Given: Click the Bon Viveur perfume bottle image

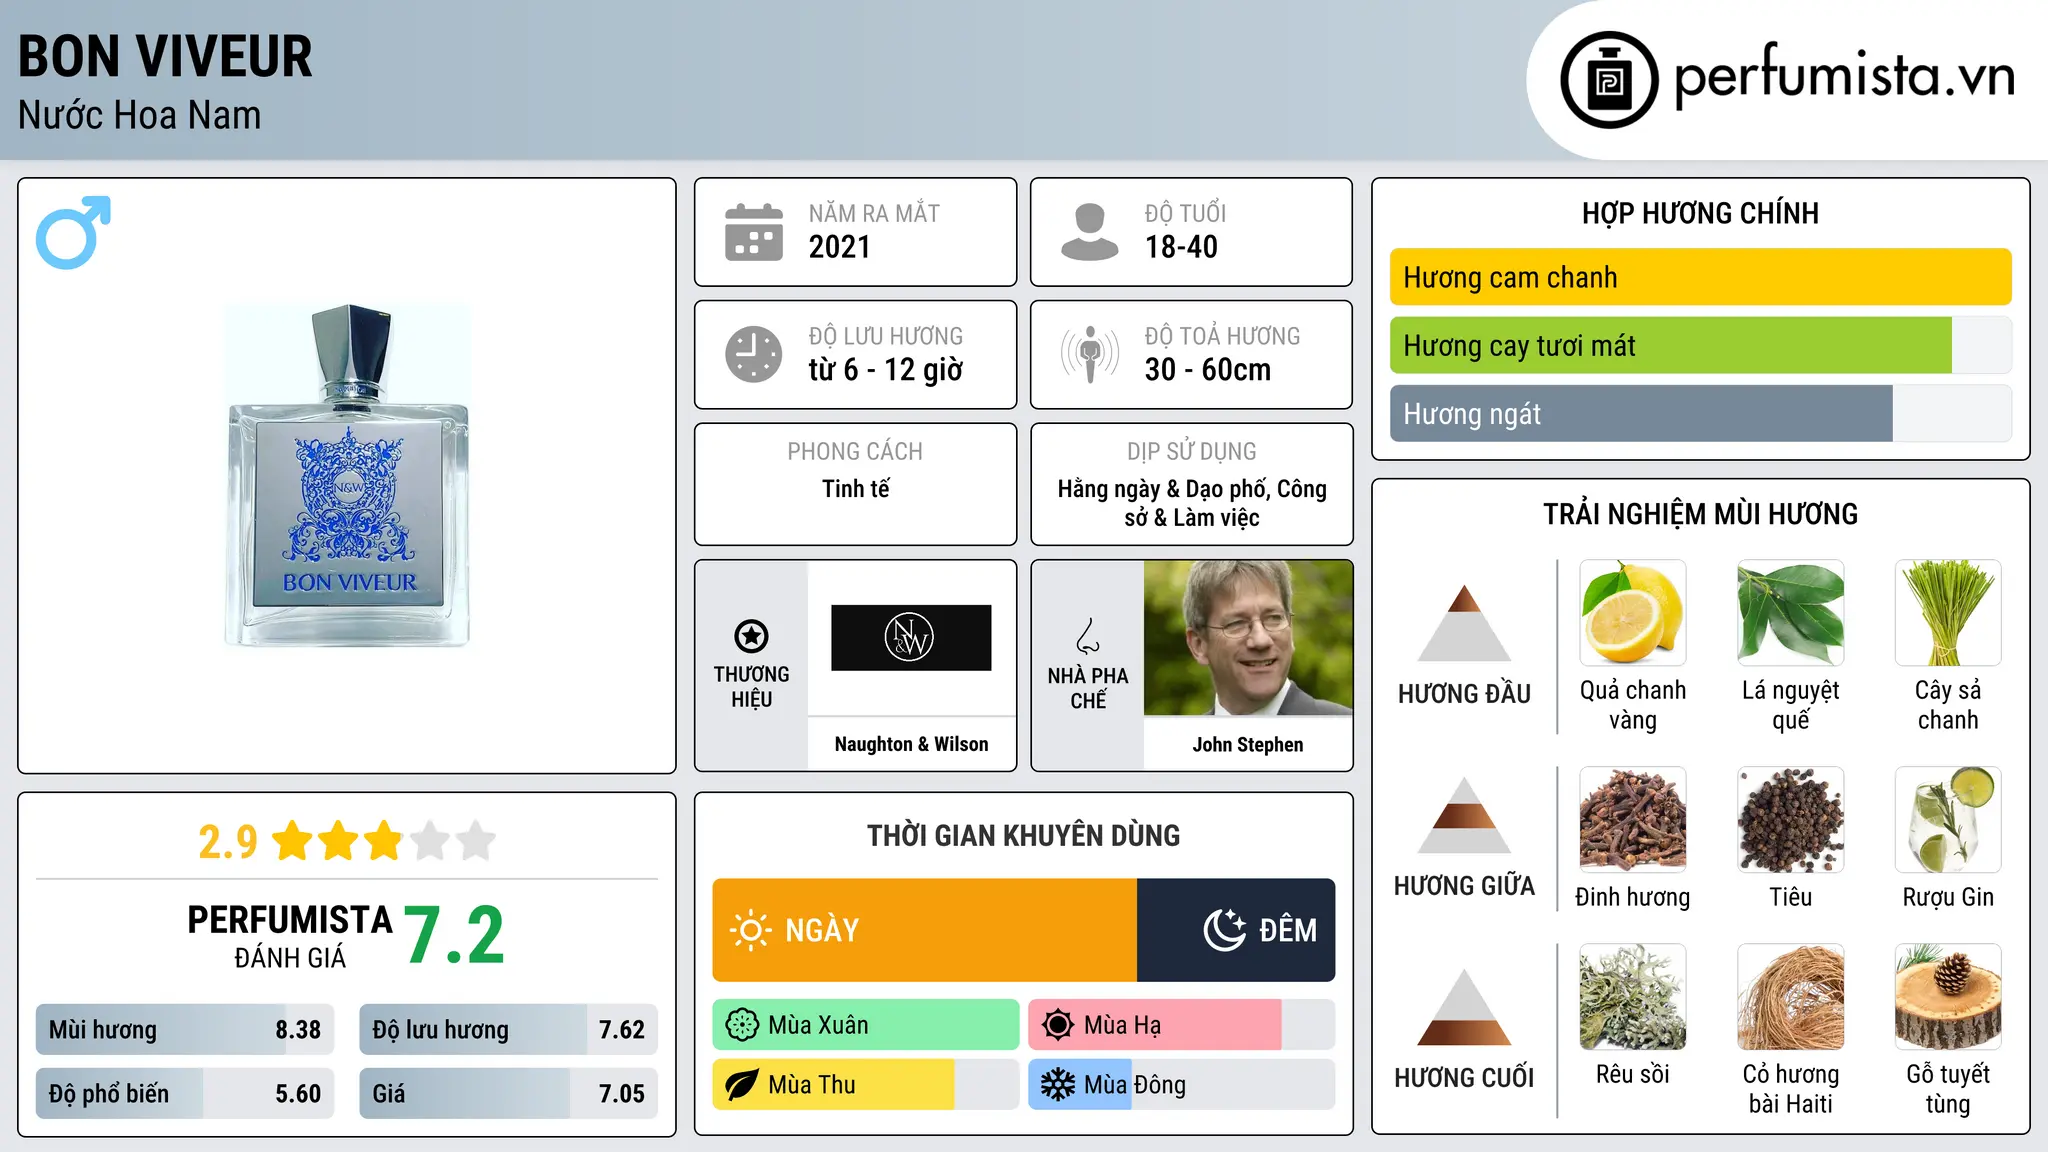Looking at the screenshot, I should (x=348, y=475).
